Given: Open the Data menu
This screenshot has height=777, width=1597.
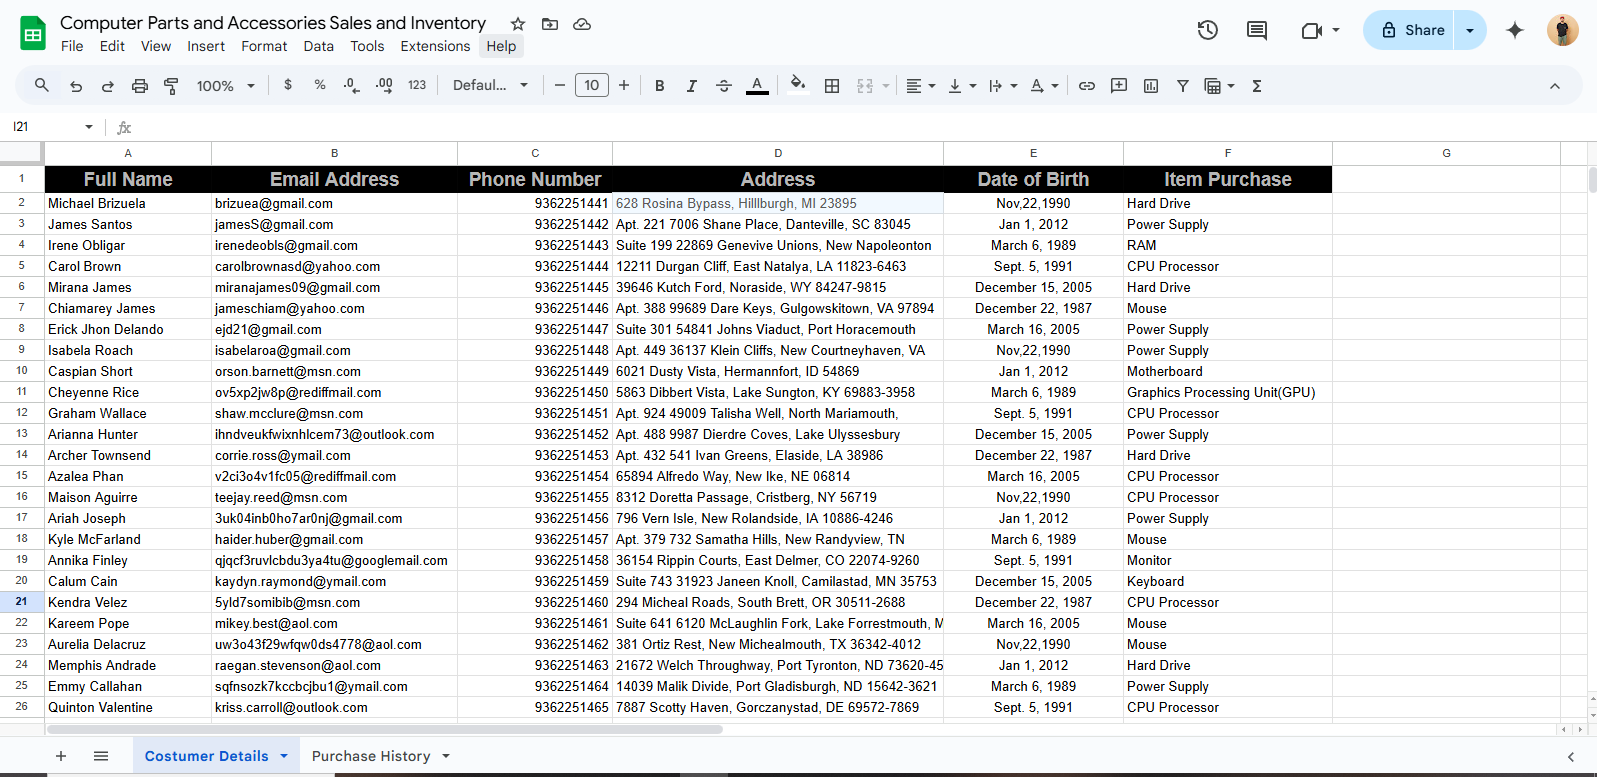Looking at the screenshot, I should click(319, 46).
